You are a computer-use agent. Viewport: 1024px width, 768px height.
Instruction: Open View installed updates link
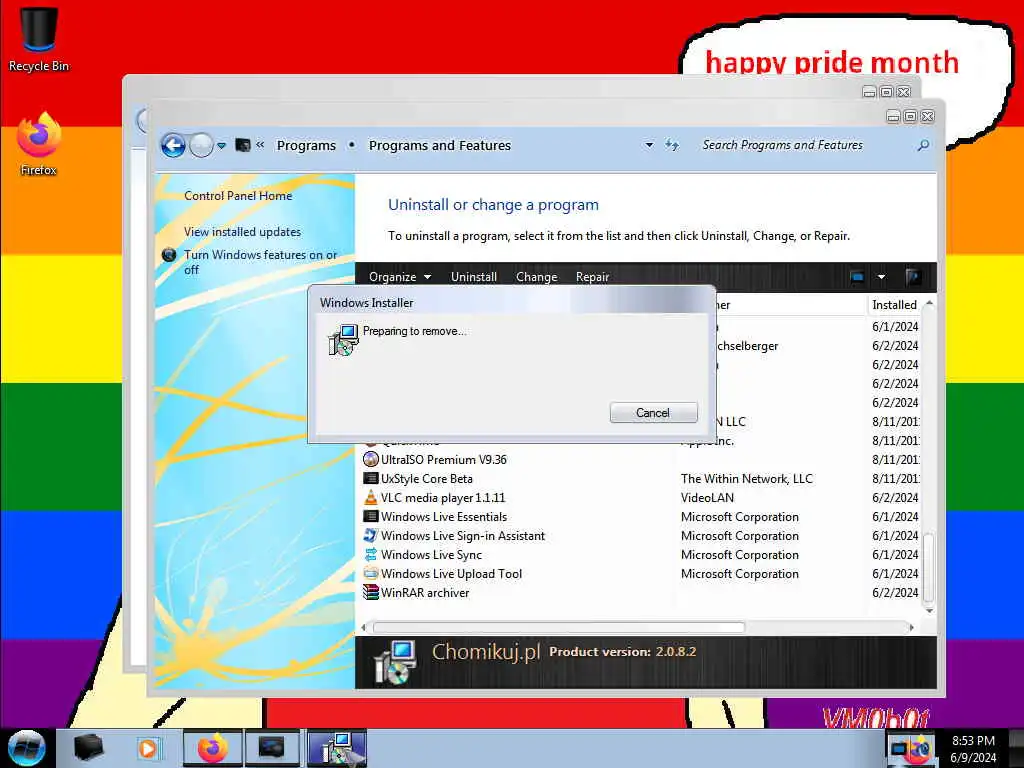click(x=242, y=232)
